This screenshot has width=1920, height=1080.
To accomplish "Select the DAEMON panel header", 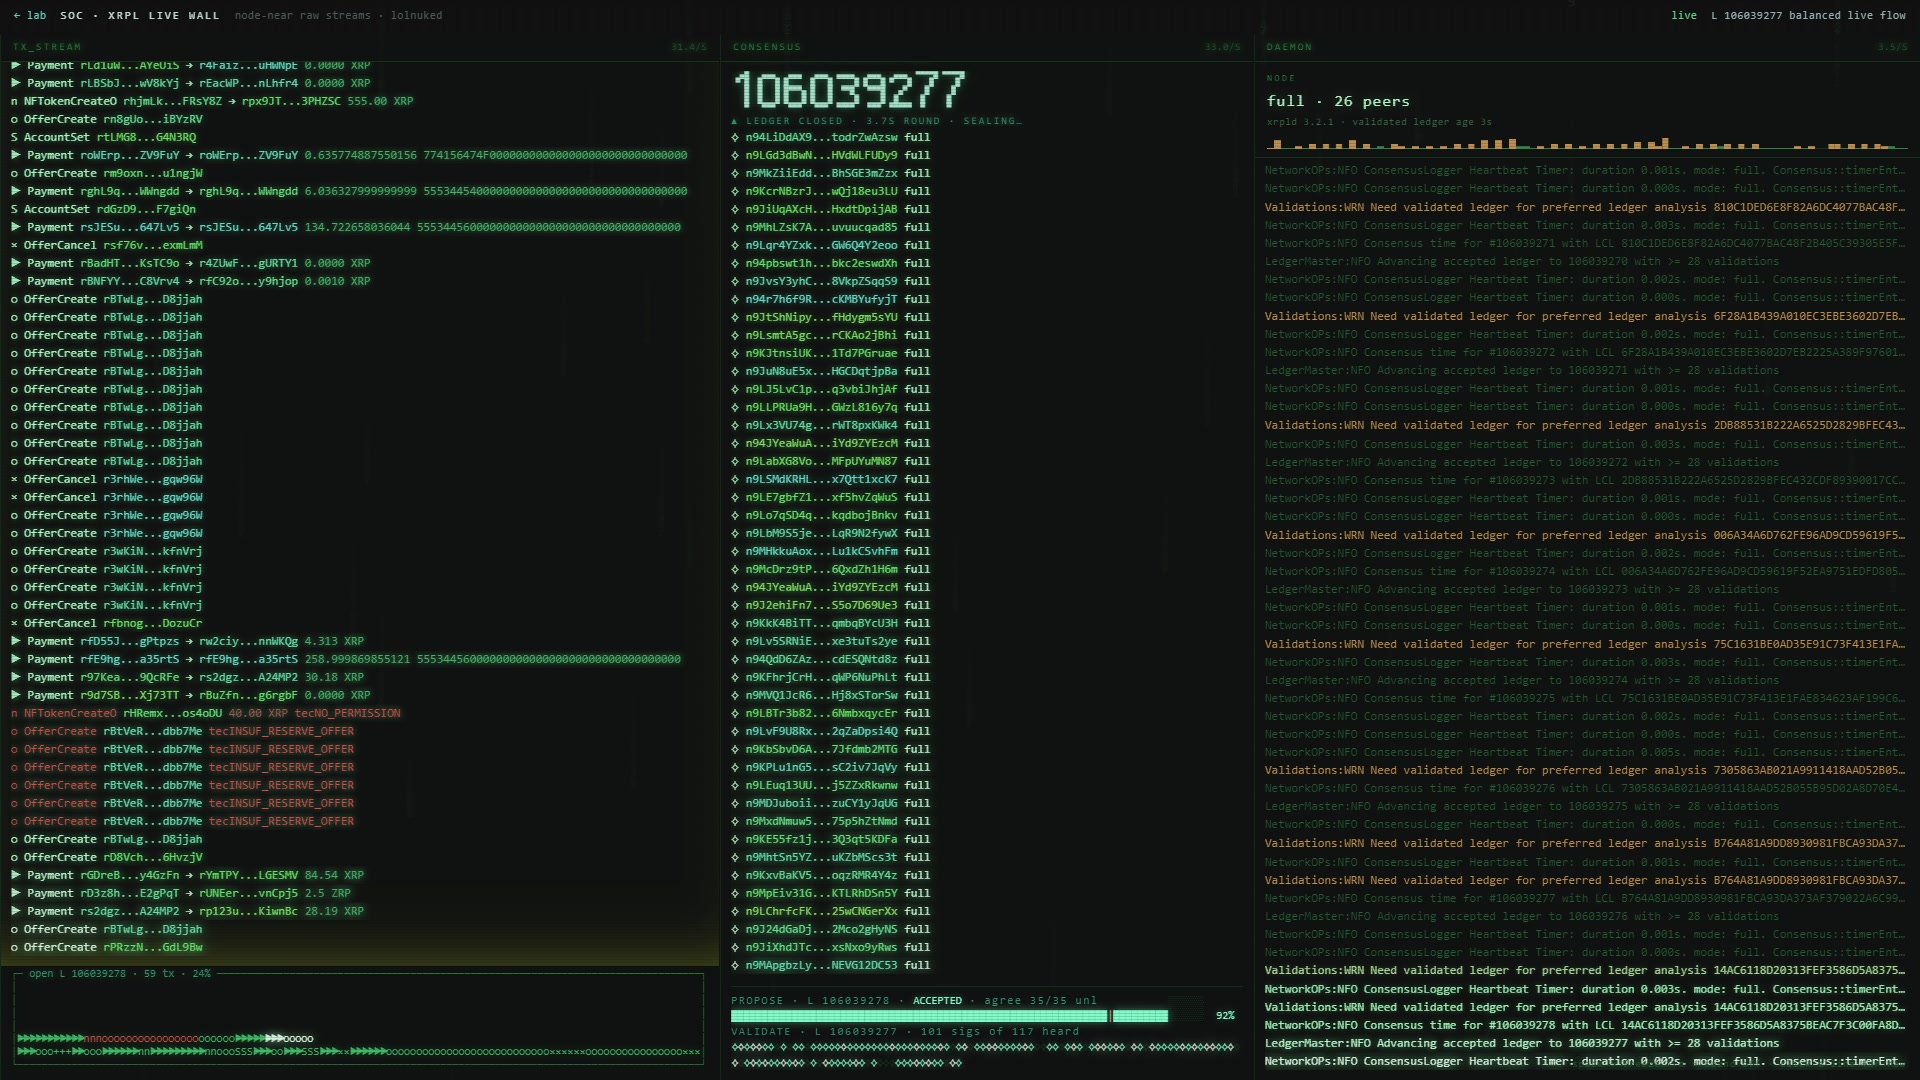I will [1587, 47].
